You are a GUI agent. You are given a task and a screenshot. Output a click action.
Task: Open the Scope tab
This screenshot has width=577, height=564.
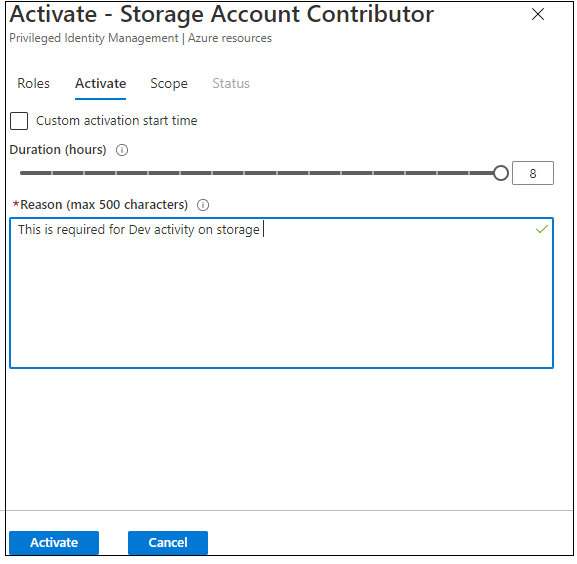click(x=169, y=84)
